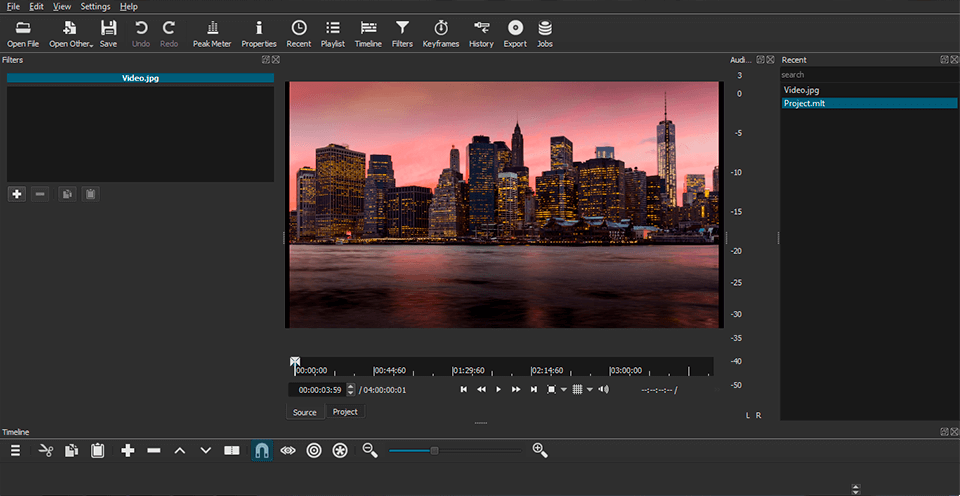
Task: Click the fast forward playback button
Action: [516, 389]
